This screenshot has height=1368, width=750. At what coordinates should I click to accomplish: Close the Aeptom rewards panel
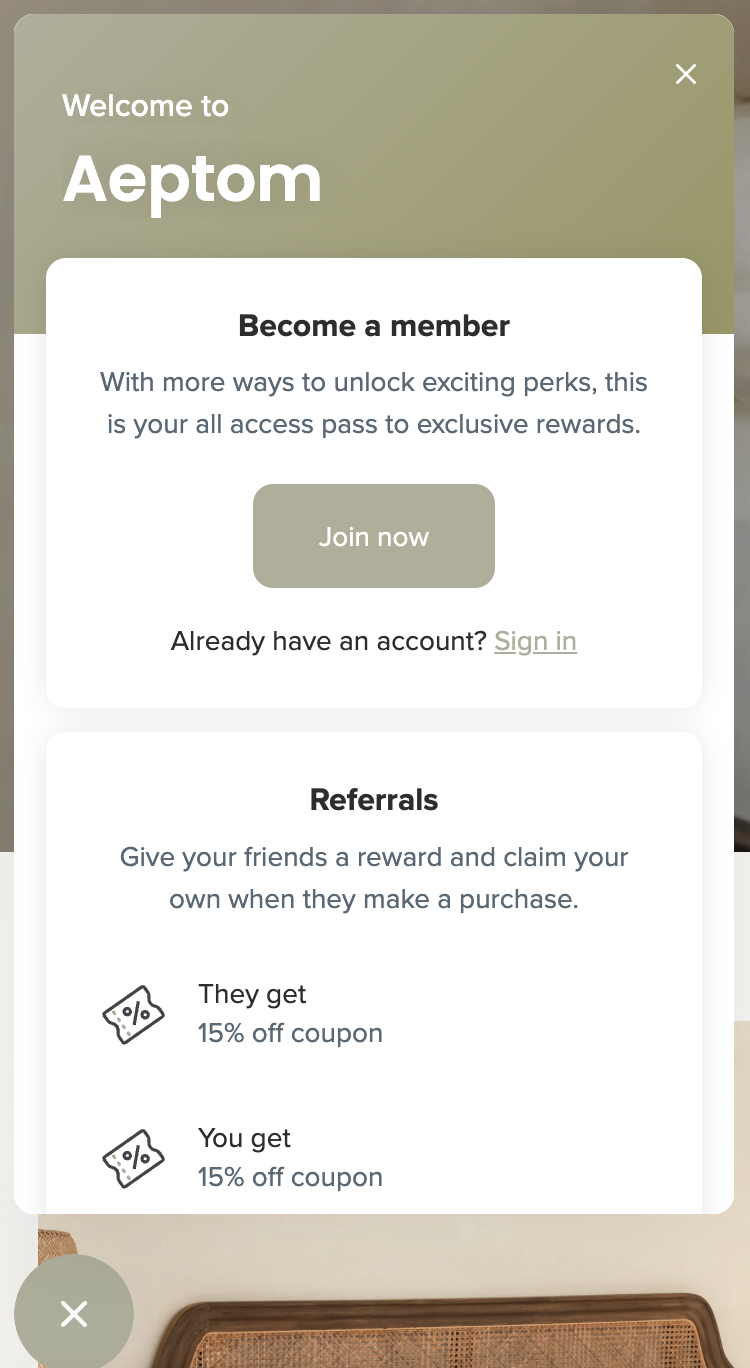pos(686,74)
